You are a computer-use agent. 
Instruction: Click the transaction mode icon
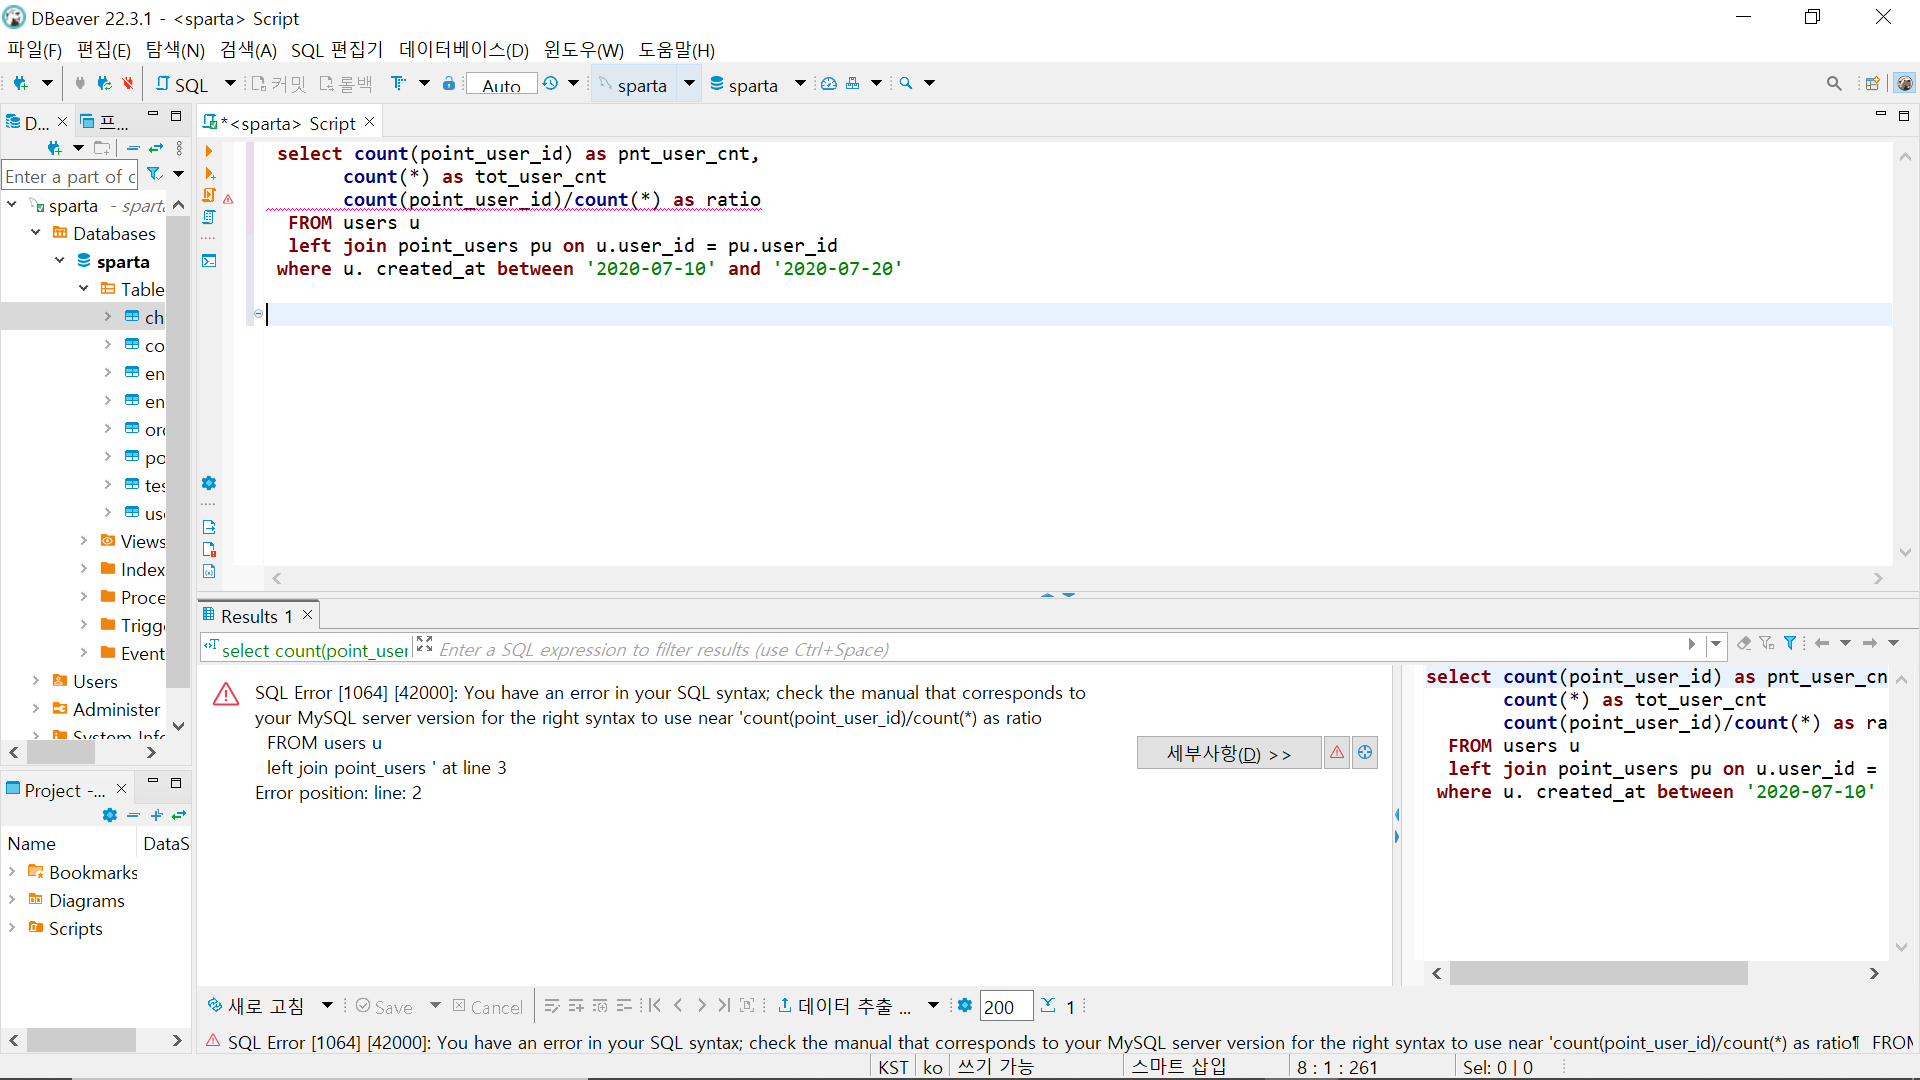click(398, 84)
